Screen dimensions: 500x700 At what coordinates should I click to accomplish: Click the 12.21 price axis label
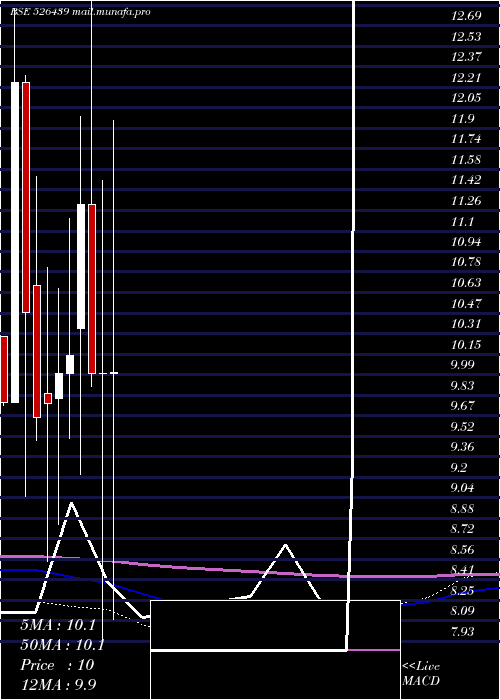(466, 78)
